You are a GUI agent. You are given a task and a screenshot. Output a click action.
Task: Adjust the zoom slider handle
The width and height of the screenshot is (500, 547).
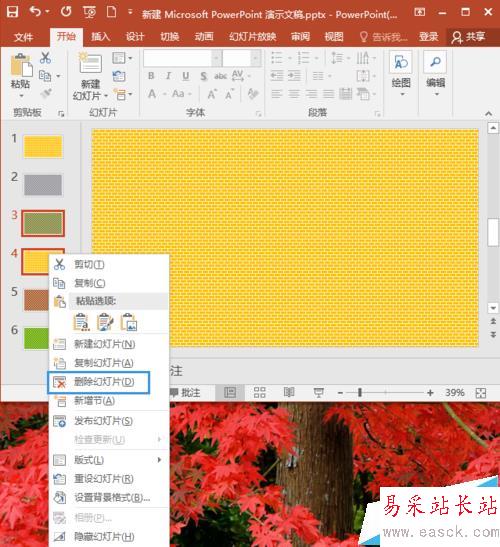coord(360,393)
